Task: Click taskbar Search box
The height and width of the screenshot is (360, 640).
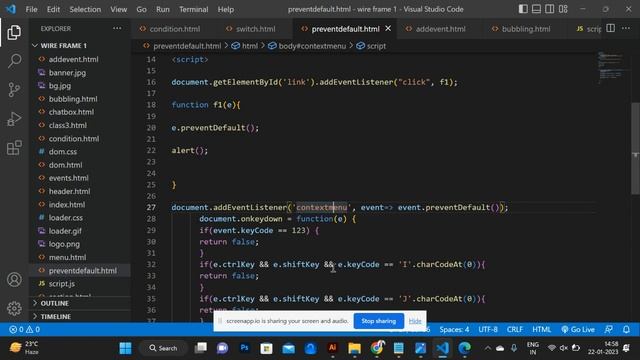Action: 163,348
